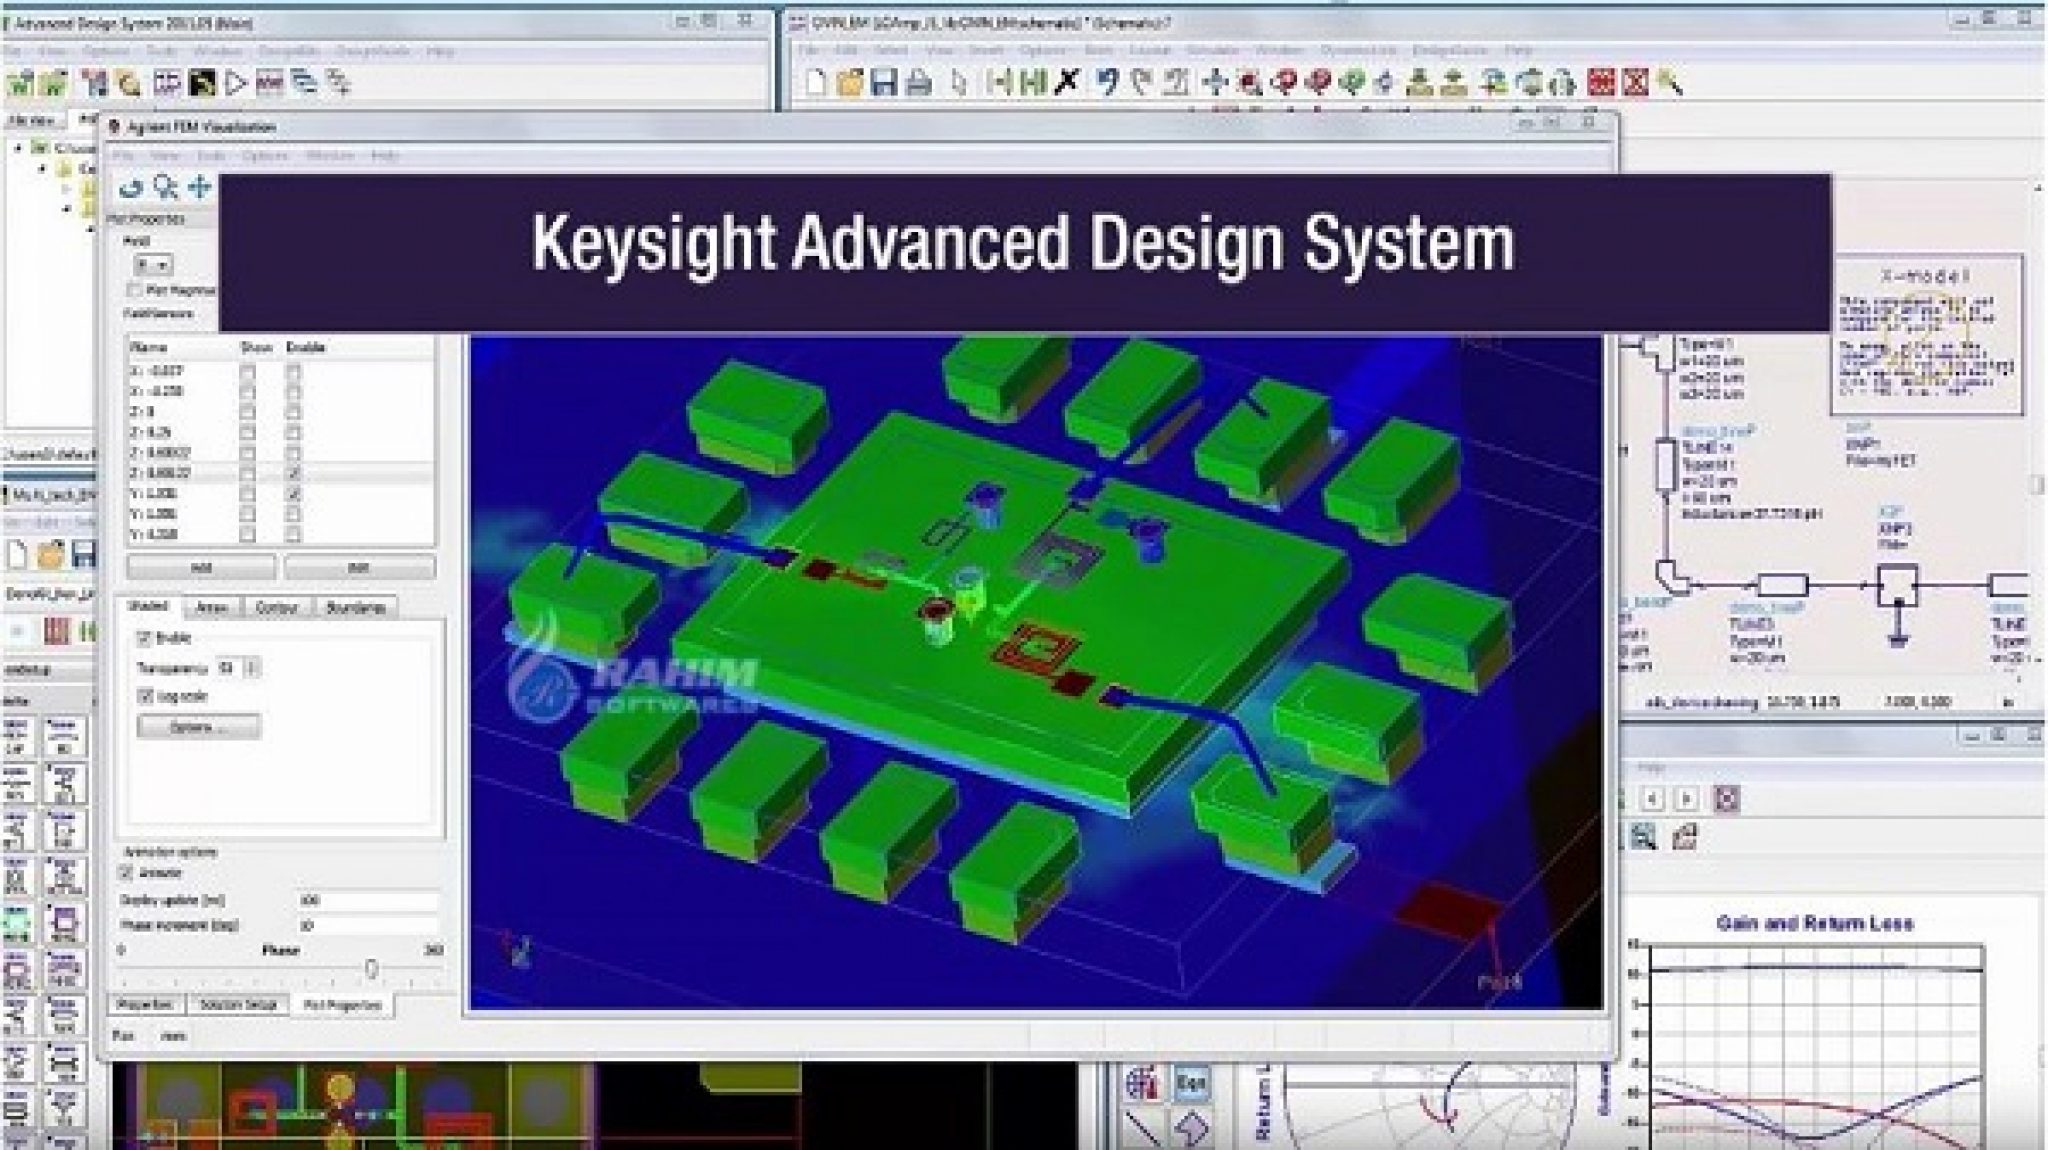The image size is (2048, 1150).
Task: Click the Display update input field
Action: tap(367, 900)
